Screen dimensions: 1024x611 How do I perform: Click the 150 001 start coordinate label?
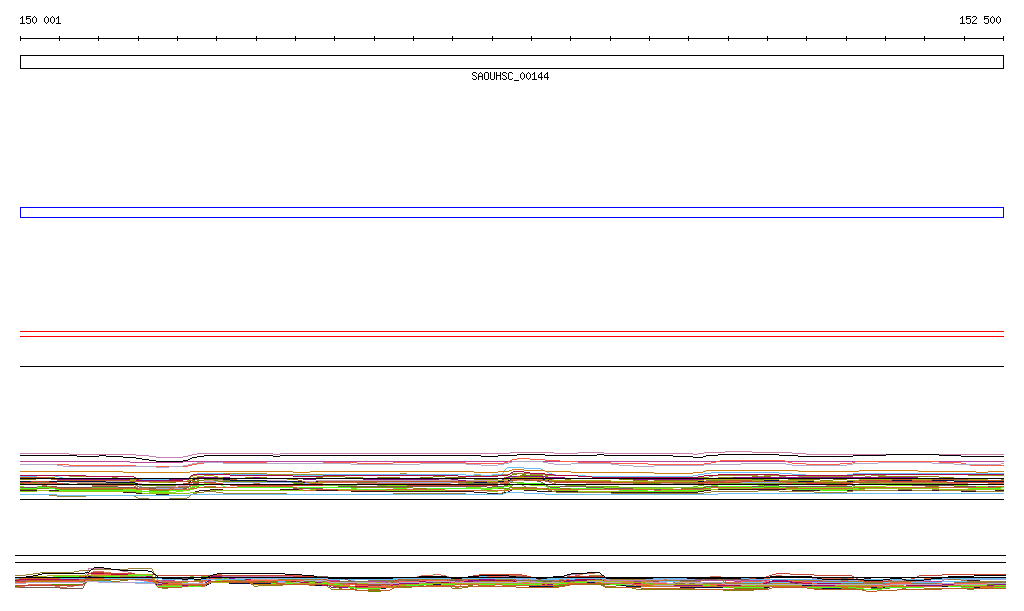point(40,20)
